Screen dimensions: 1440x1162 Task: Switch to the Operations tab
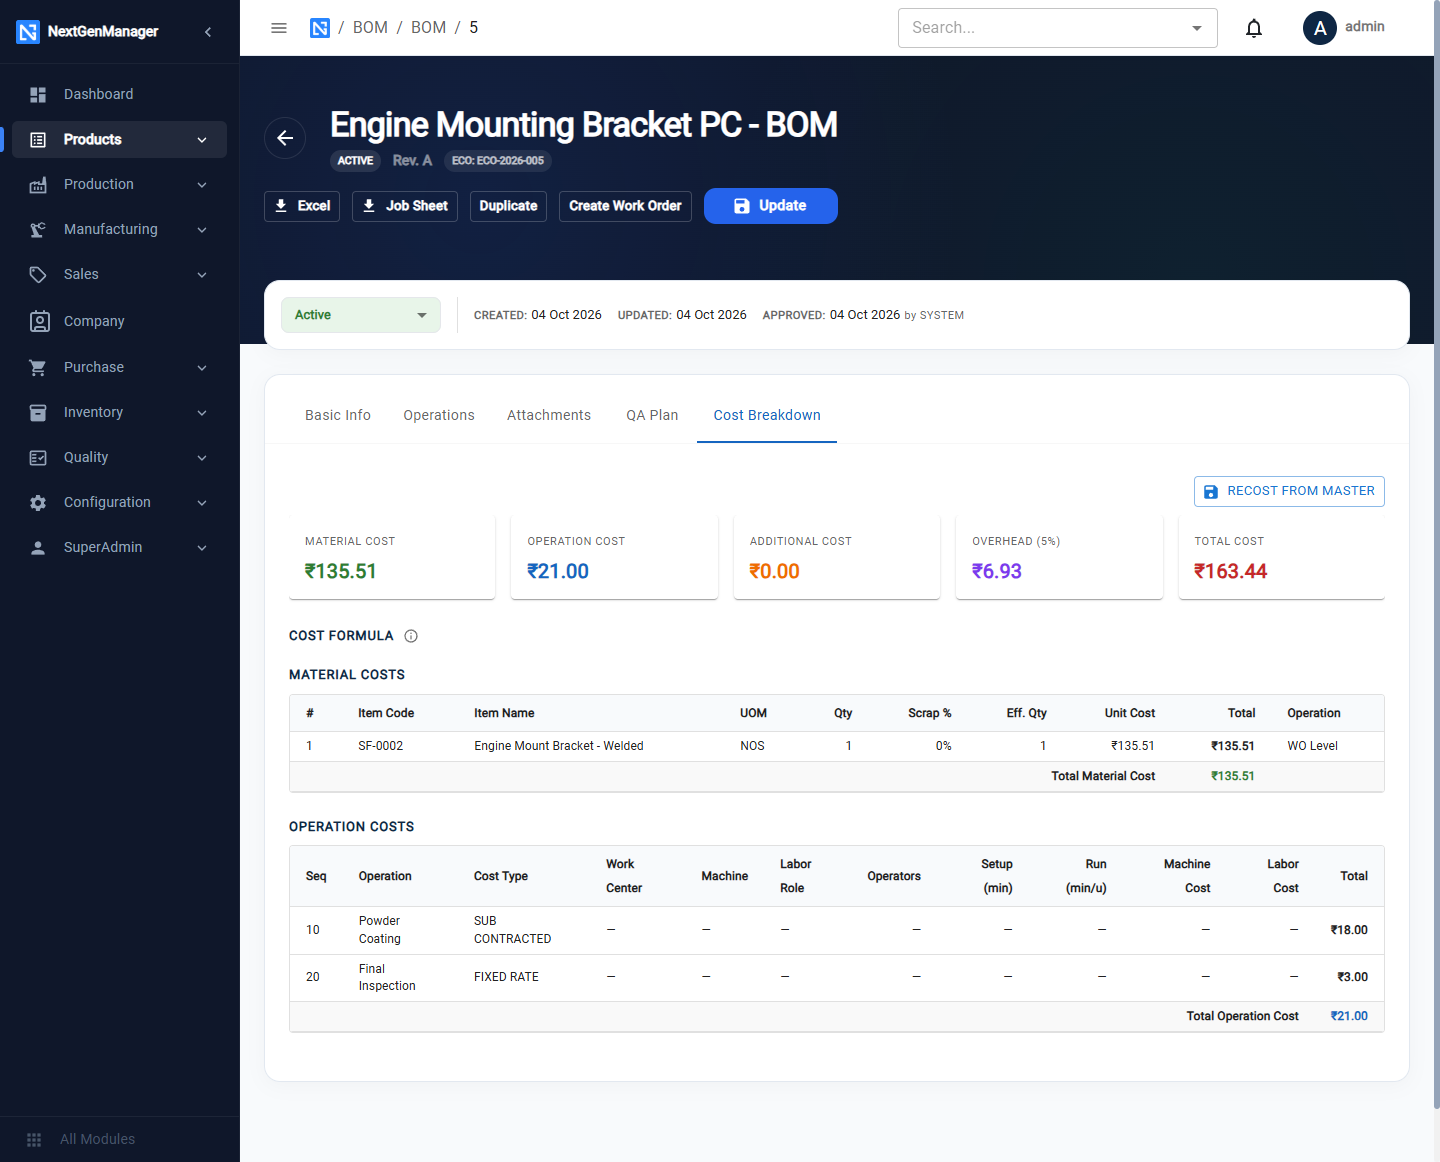(439, 415)
